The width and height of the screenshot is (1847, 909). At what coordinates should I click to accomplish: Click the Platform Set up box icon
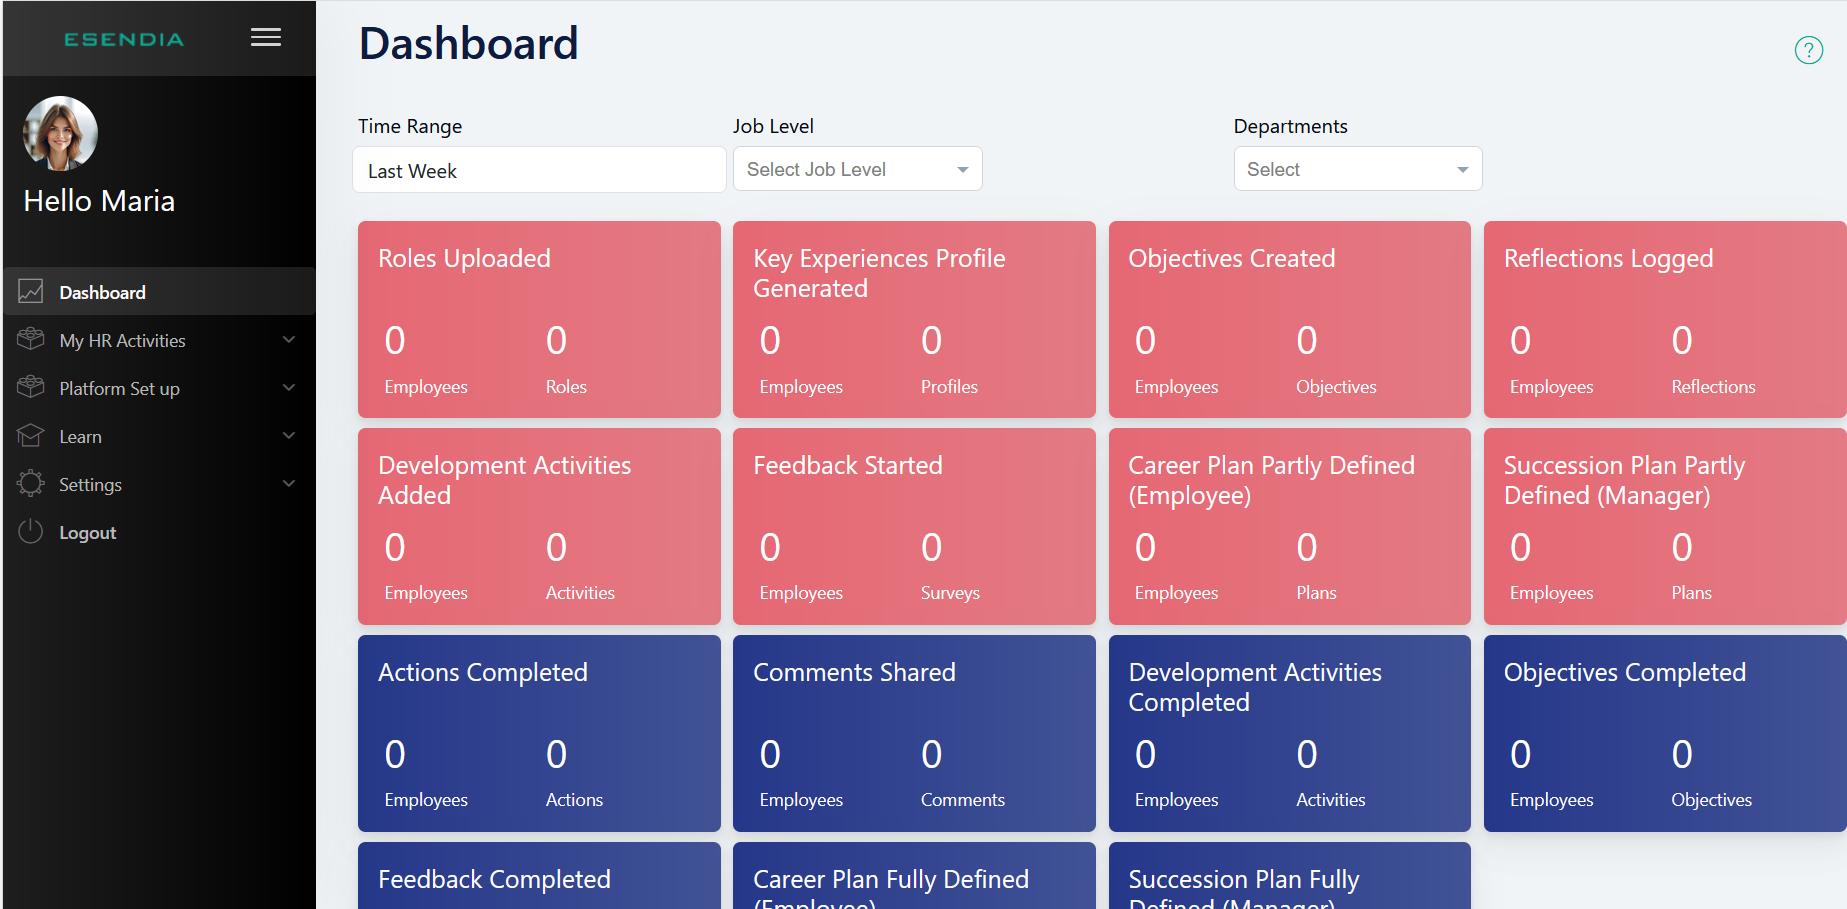(31, 388)
